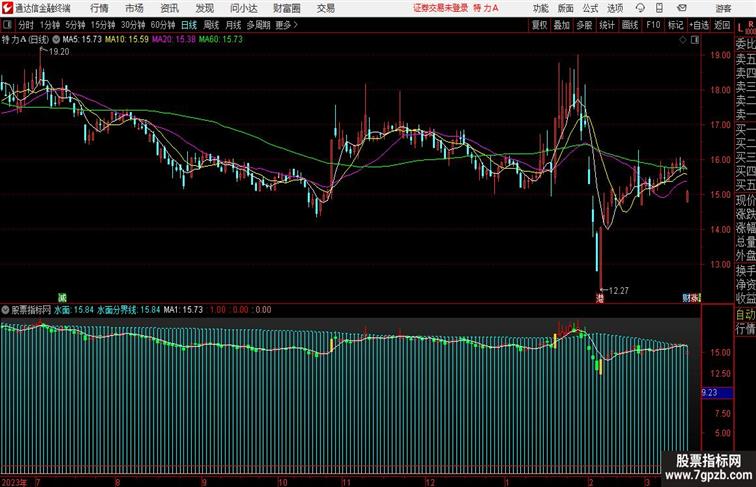The height and width of the screenshot is (487, 756).
Task: Click the 返回 back button
Action: coord(722,25)
